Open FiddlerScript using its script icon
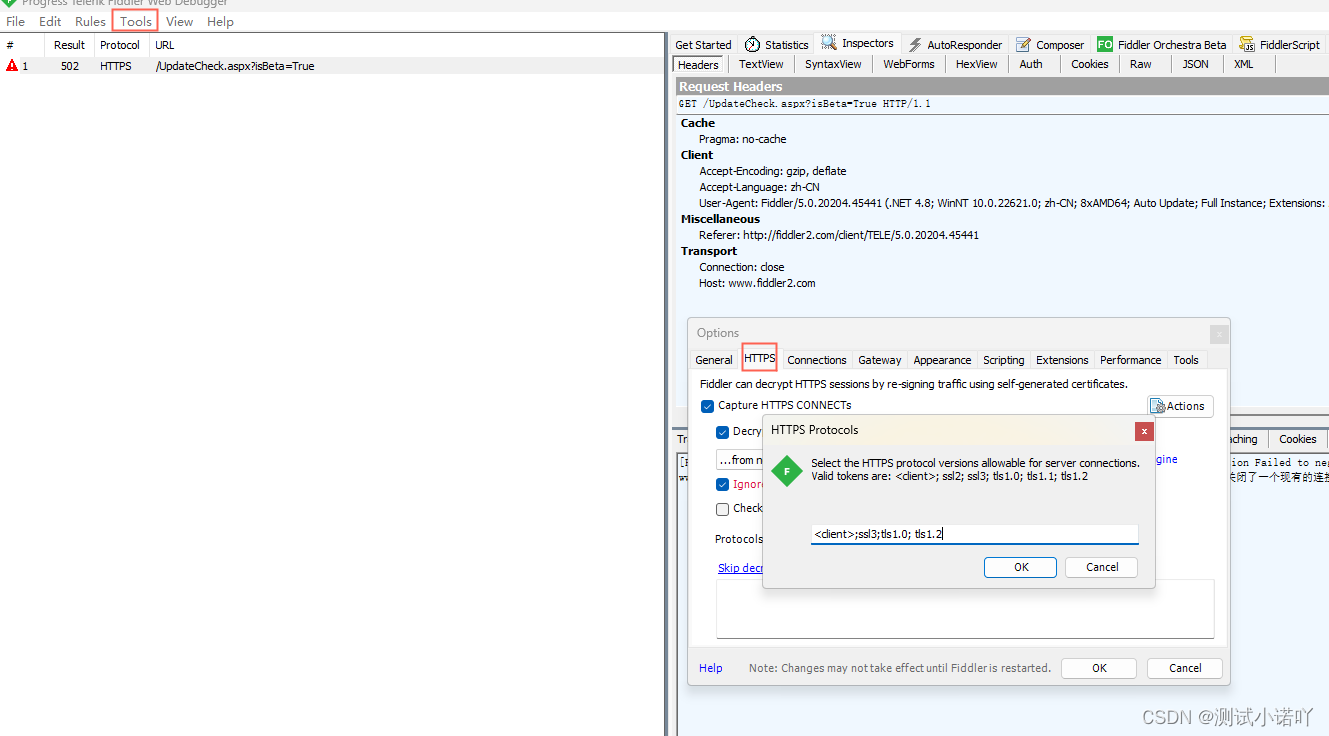 (1246, 44)
